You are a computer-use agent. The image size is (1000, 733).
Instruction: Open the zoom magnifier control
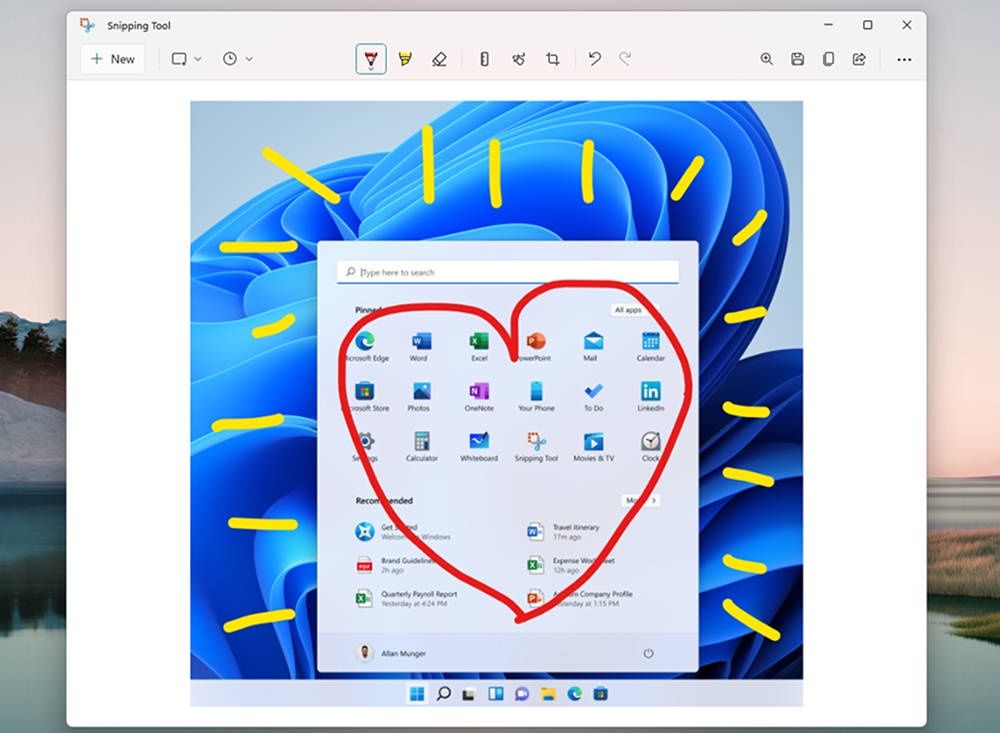(x=767, y=59)
